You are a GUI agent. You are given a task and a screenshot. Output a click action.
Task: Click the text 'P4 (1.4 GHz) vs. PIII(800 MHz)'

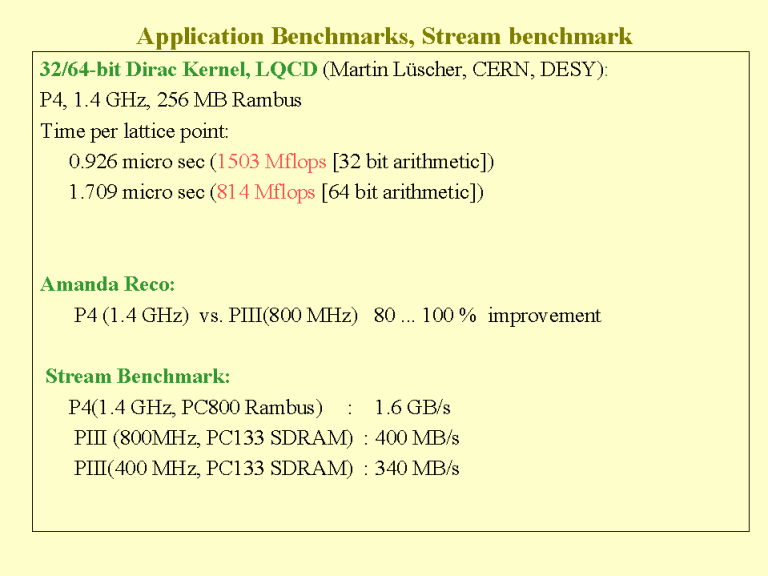pos(216,315)
